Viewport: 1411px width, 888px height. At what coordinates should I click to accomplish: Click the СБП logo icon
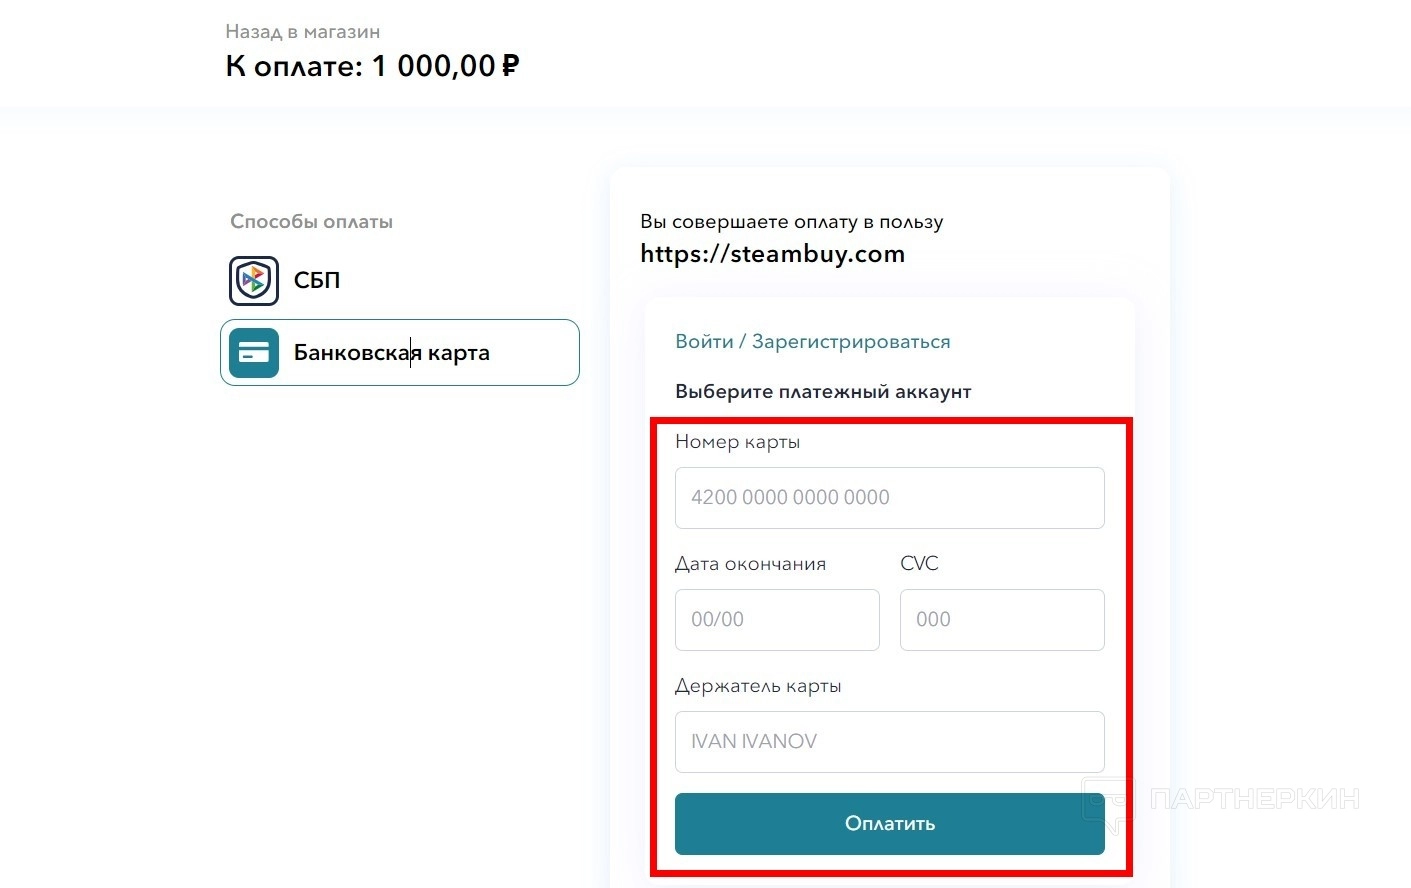click(x=254, y=281)
